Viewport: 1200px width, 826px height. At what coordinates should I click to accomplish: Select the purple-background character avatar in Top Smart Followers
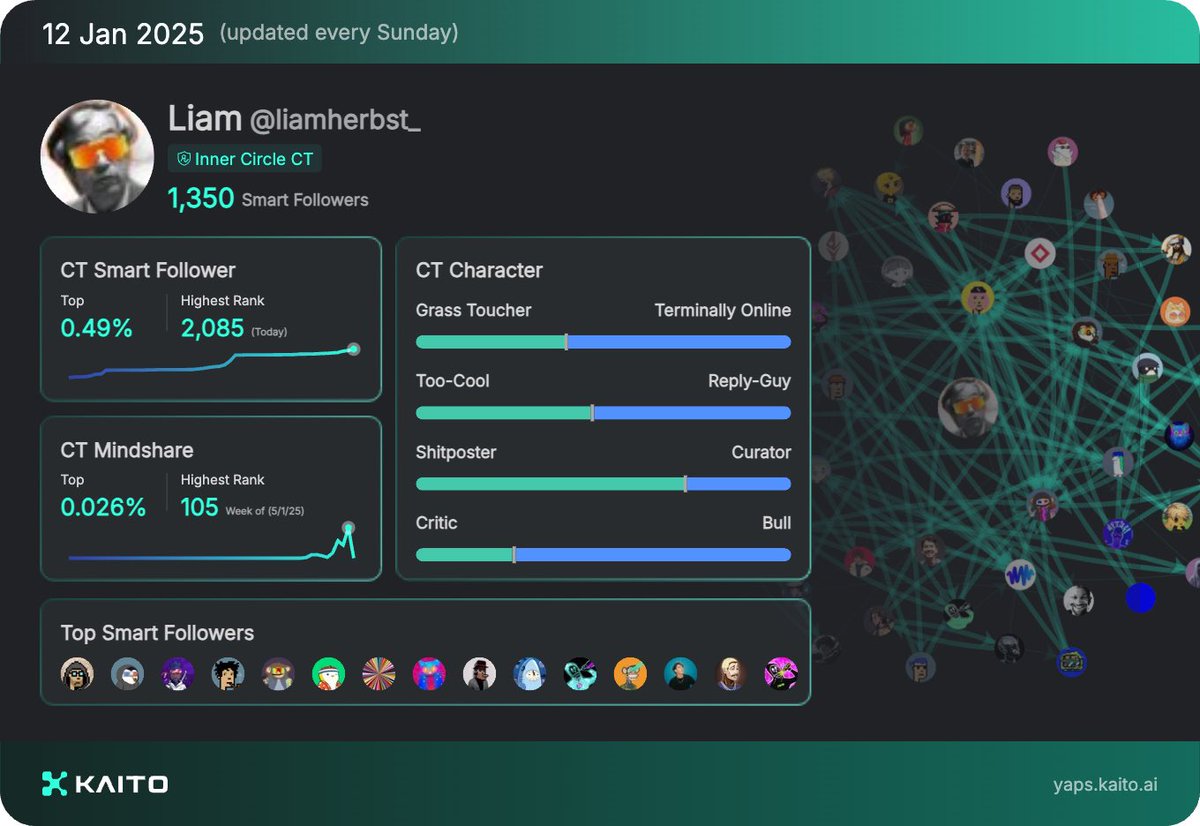[x=178, y=674]
